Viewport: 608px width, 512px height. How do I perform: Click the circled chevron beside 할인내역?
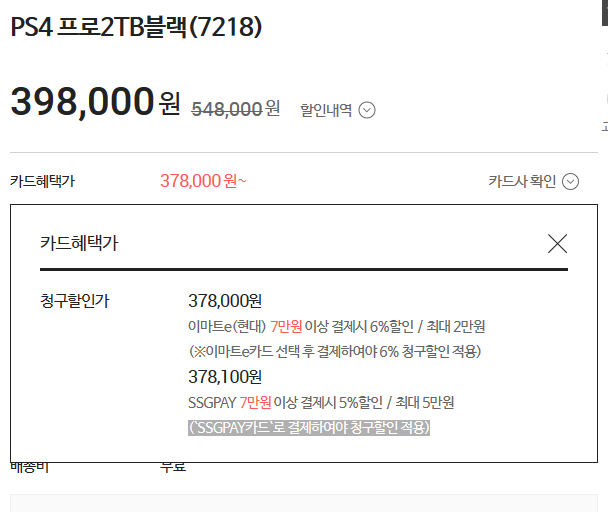click(367, 110)
